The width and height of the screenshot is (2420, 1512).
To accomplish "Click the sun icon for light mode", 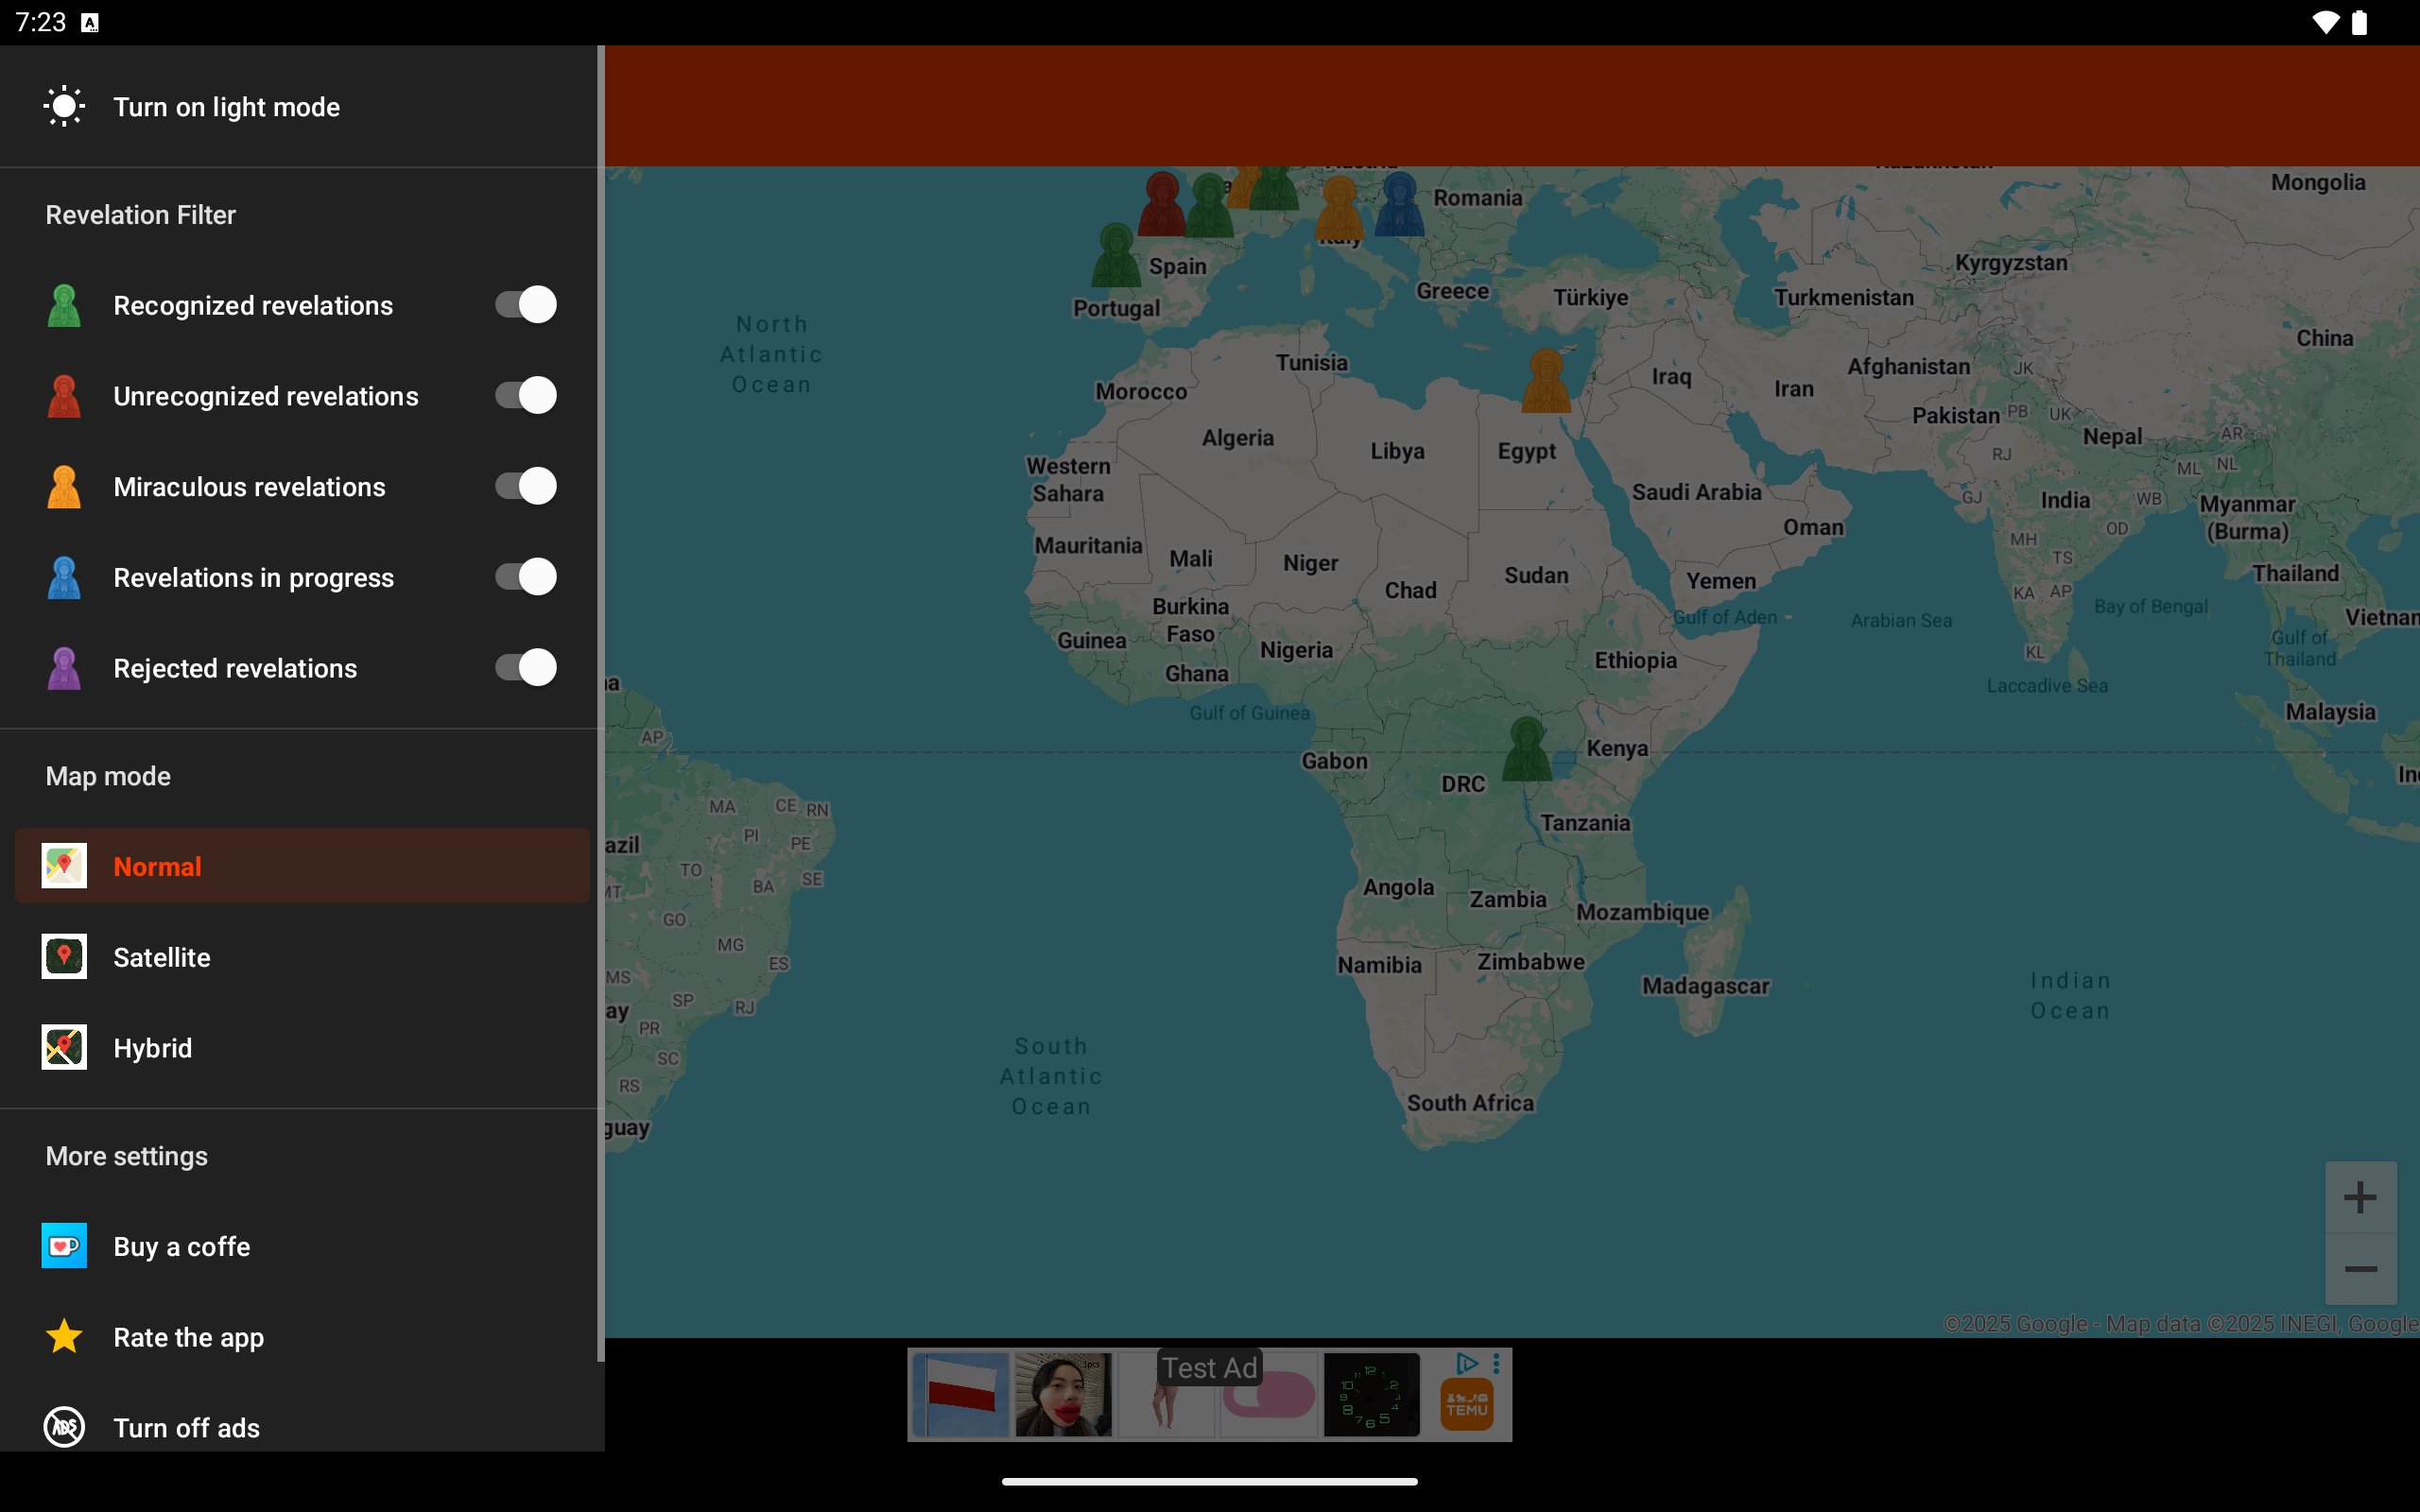I will [64, 106].
